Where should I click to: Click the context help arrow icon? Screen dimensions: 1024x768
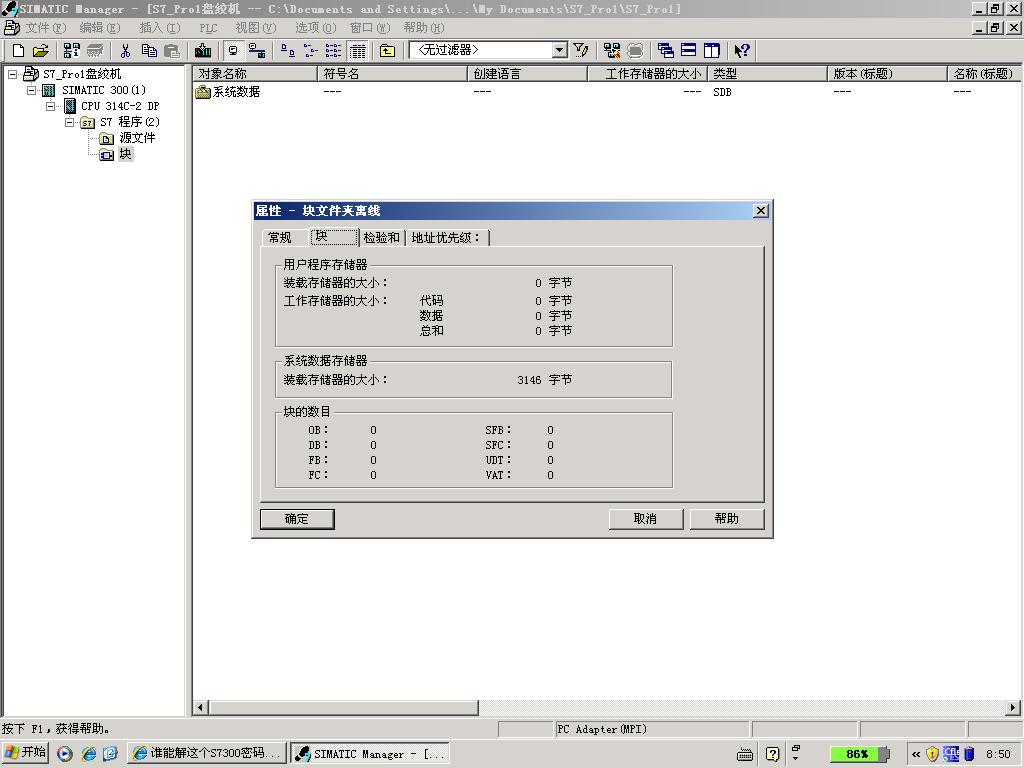click(x=741, y=50)
